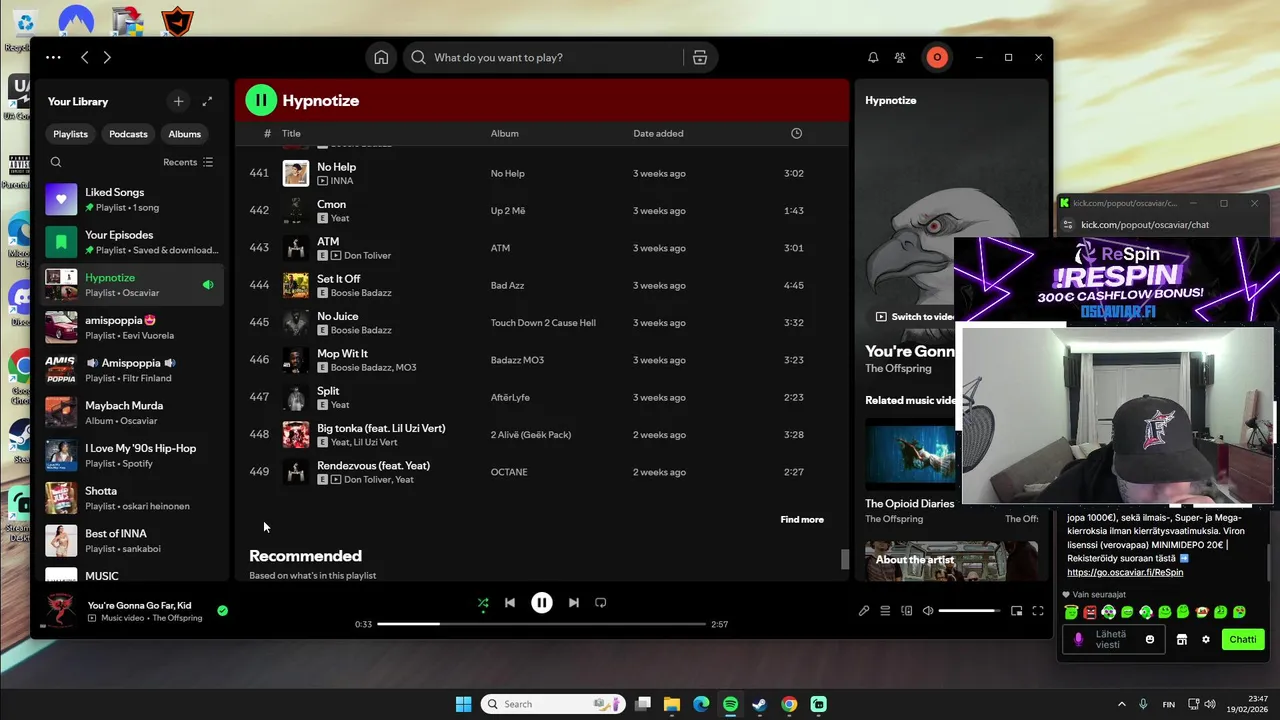Create a new playlist with the plus icon

[178, 101]
